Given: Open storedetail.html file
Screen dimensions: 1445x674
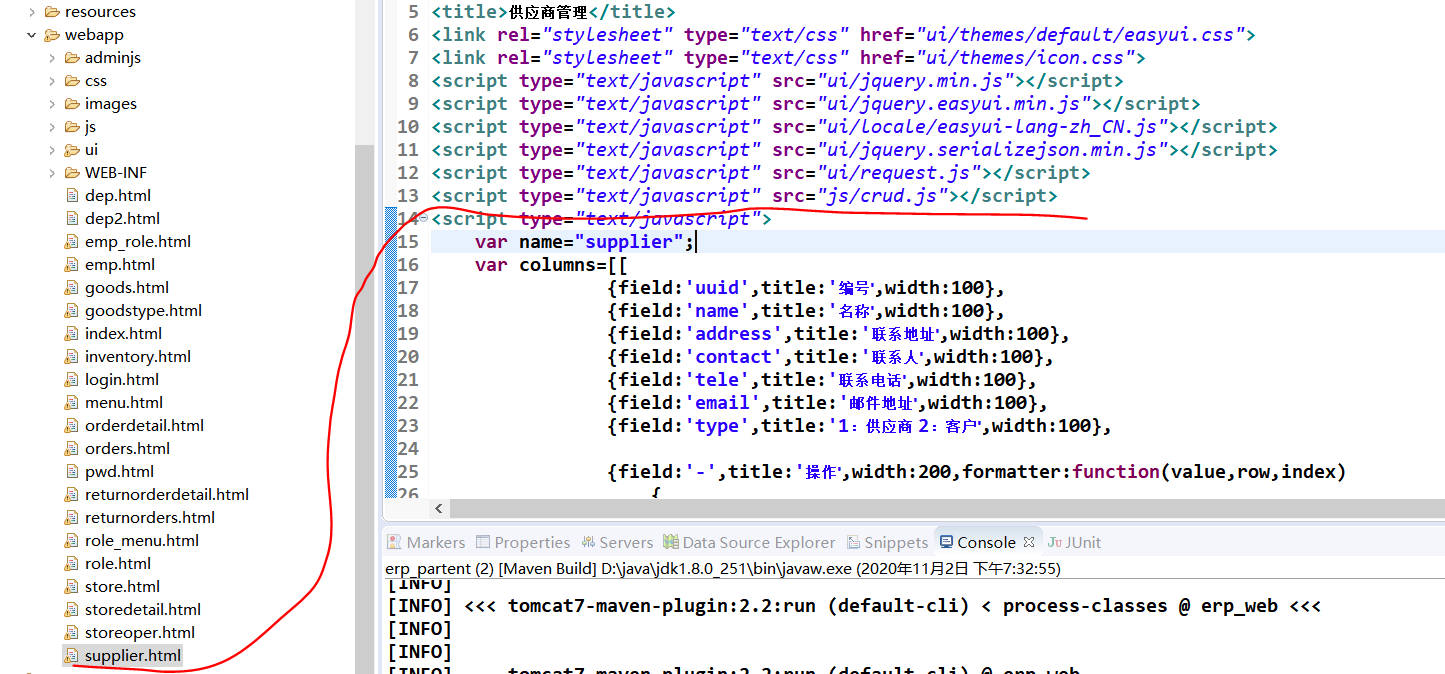Looking at the screenshot, I should coord(142,610).
